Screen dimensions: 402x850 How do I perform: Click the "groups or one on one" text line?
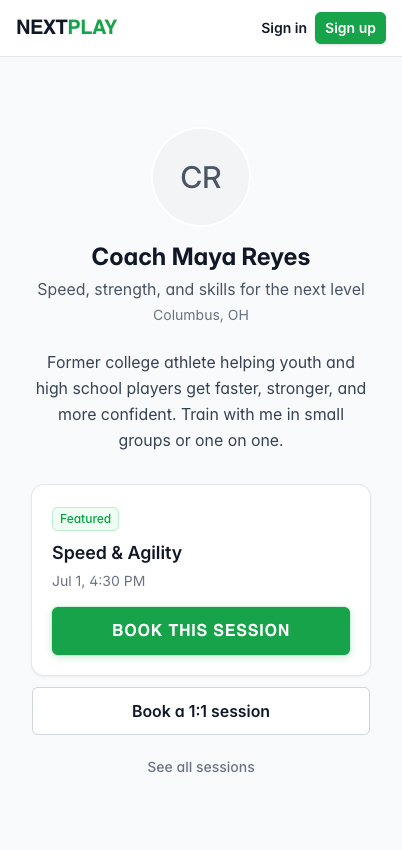(x=201, y=441)
